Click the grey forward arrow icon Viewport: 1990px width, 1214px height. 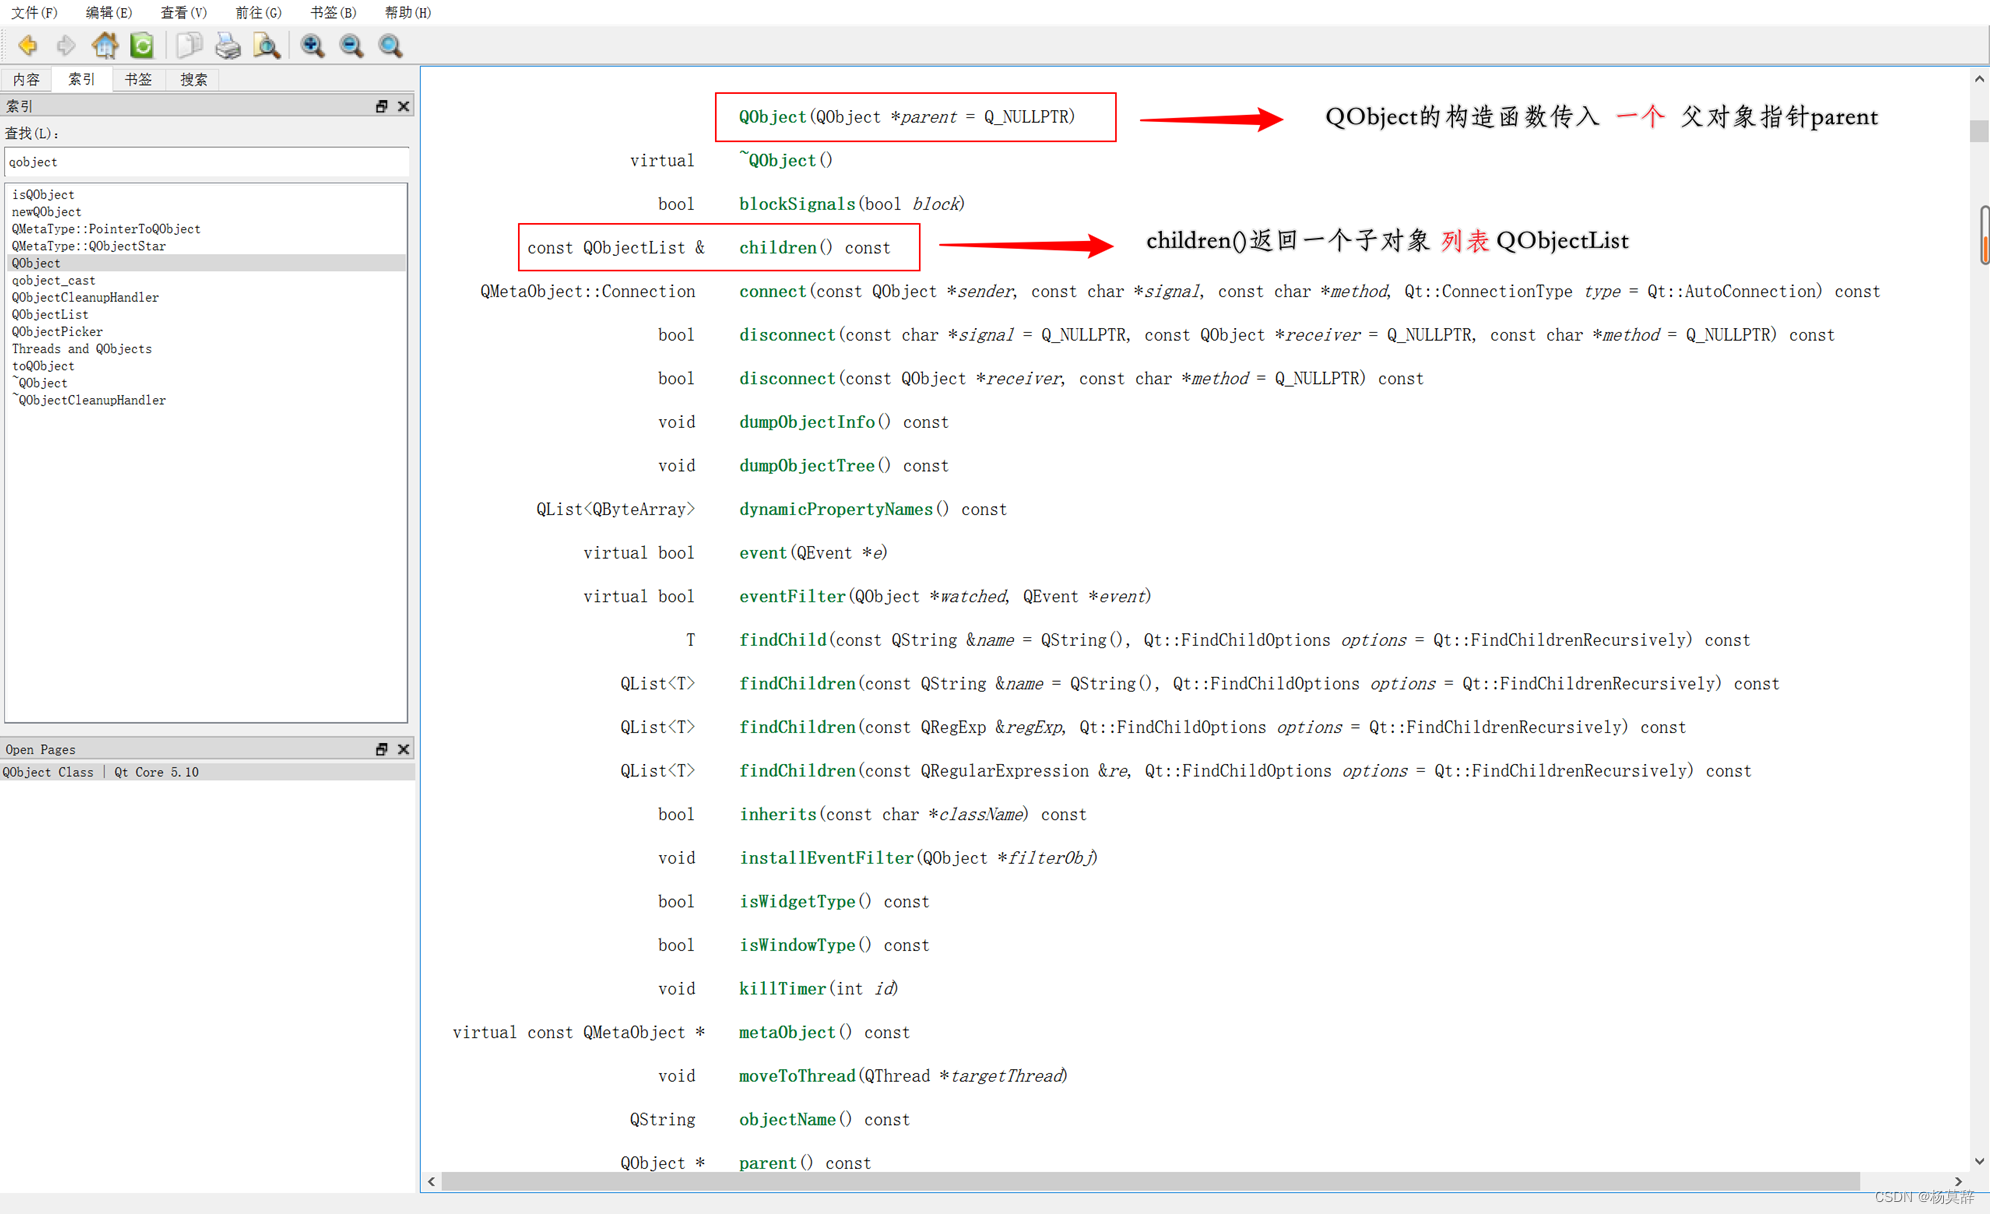point(66,45)
